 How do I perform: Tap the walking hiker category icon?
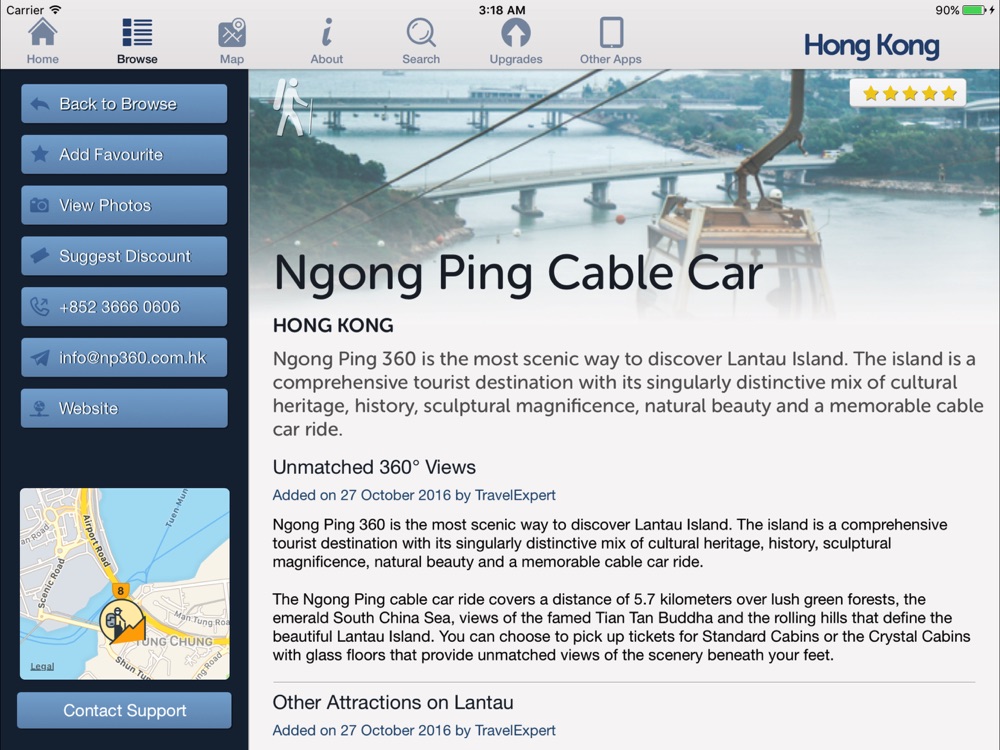(291, 107)
